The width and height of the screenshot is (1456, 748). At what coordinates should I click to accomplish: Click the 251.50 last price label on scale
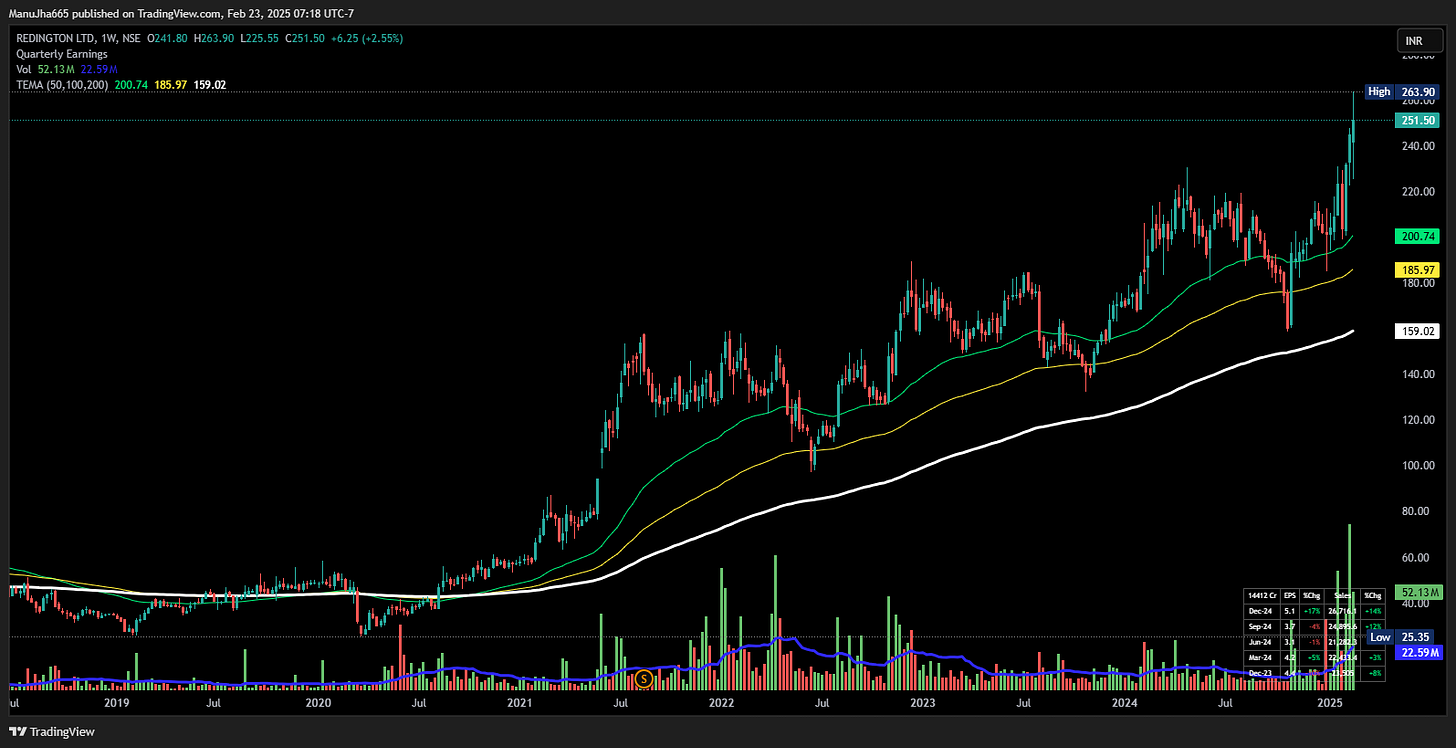coord(1418,120)
